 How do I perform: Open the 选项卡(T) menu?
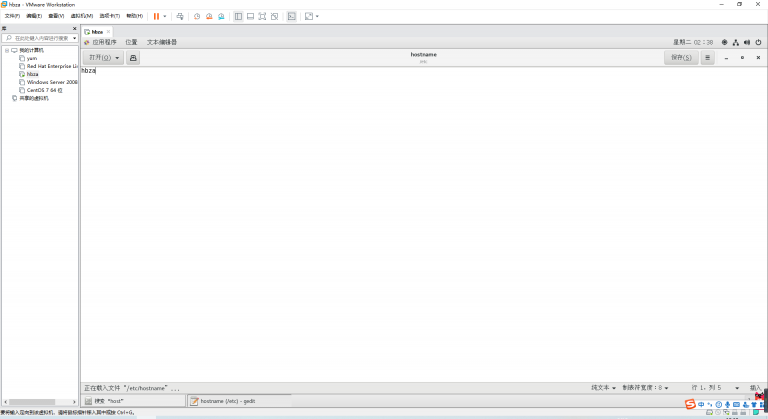pos(109,16)
